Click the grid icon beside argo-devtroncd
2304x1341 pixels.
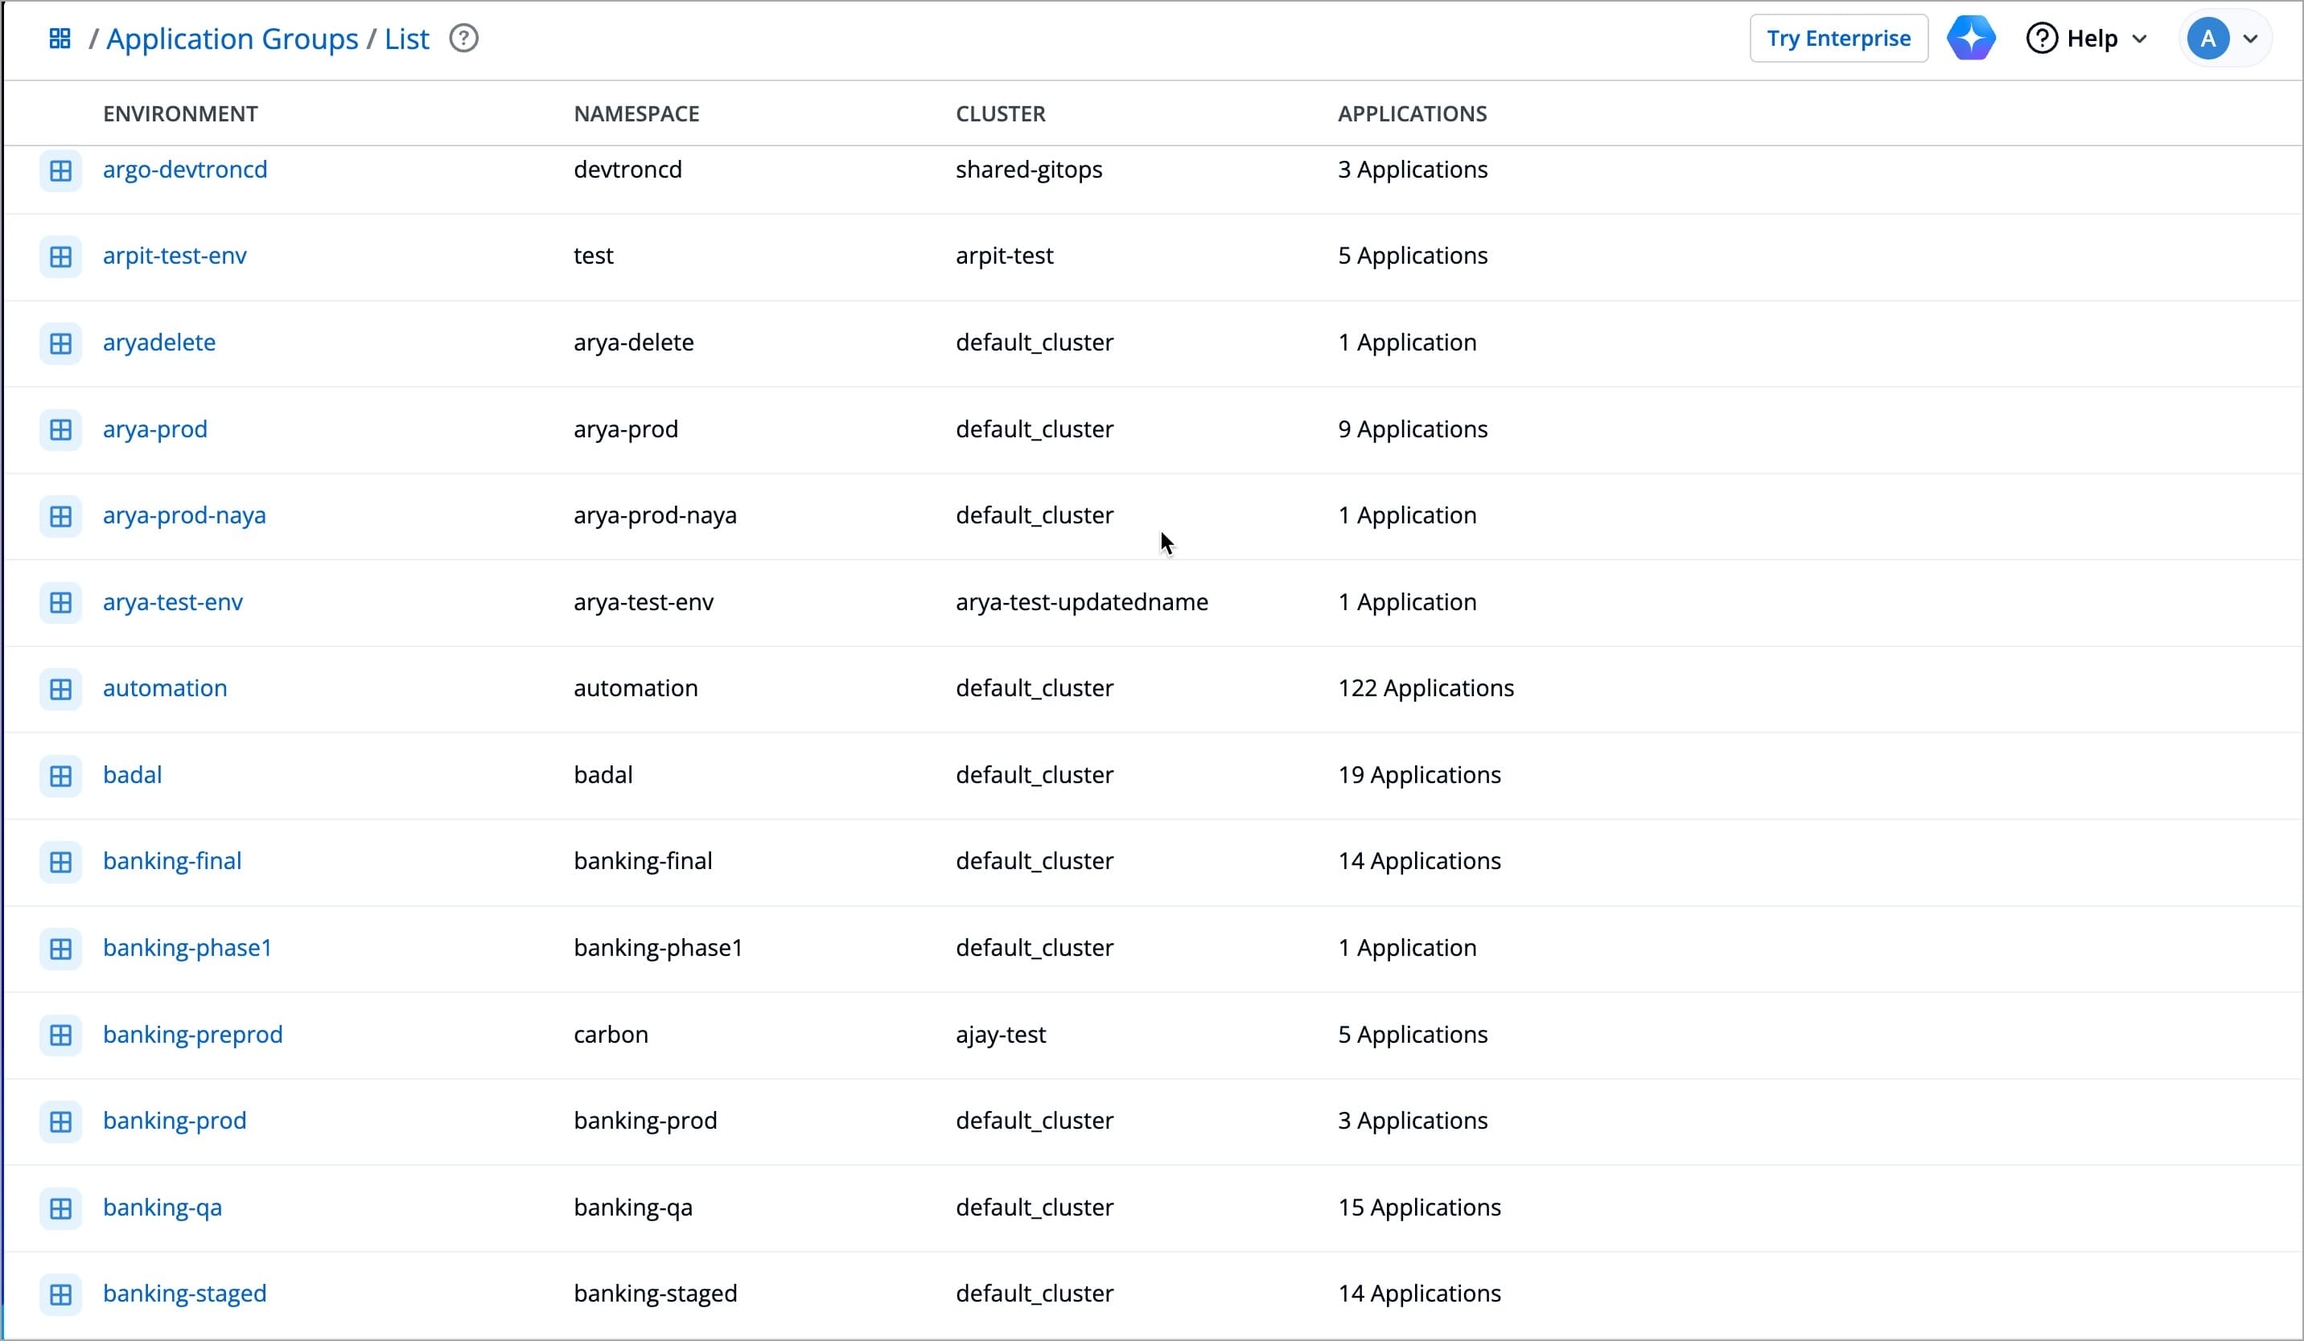(60, 170)
